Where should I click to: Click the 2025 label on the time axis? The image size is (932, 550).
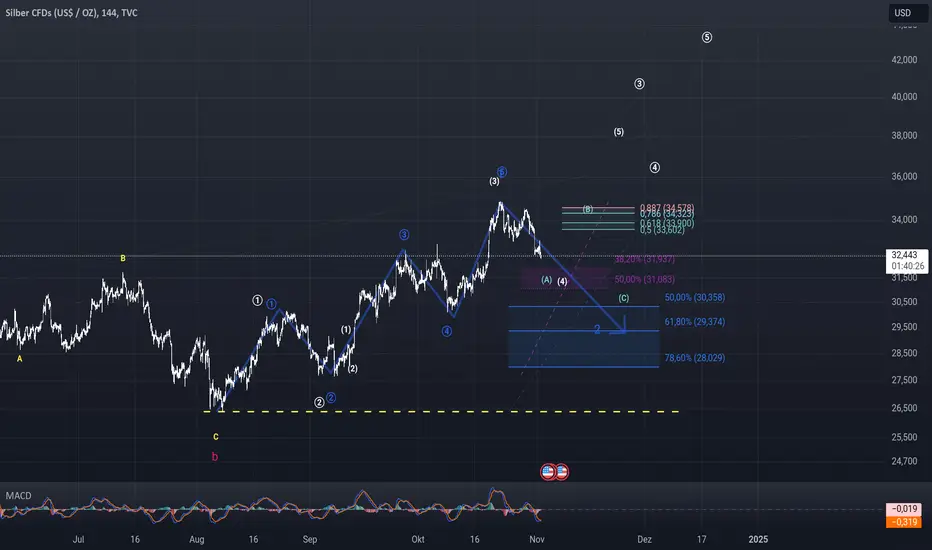coord(758,539)
